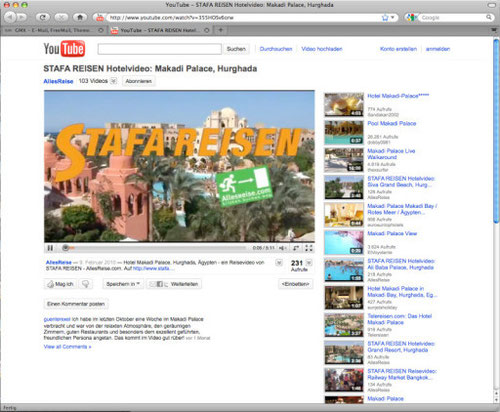500x412 pixels.
Task: Open STAFA REISEN Grand Resort, Hurghada link
Action: [x=401, y=347]
